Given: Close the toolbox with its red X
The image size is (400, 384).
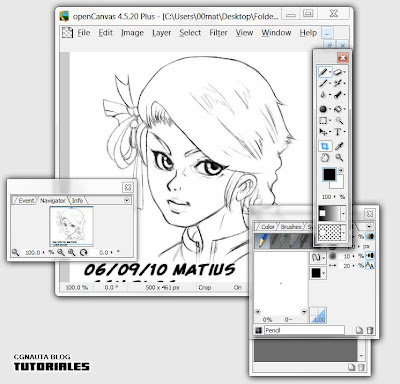Looking at the screenshot, I should tap(343, 58).
